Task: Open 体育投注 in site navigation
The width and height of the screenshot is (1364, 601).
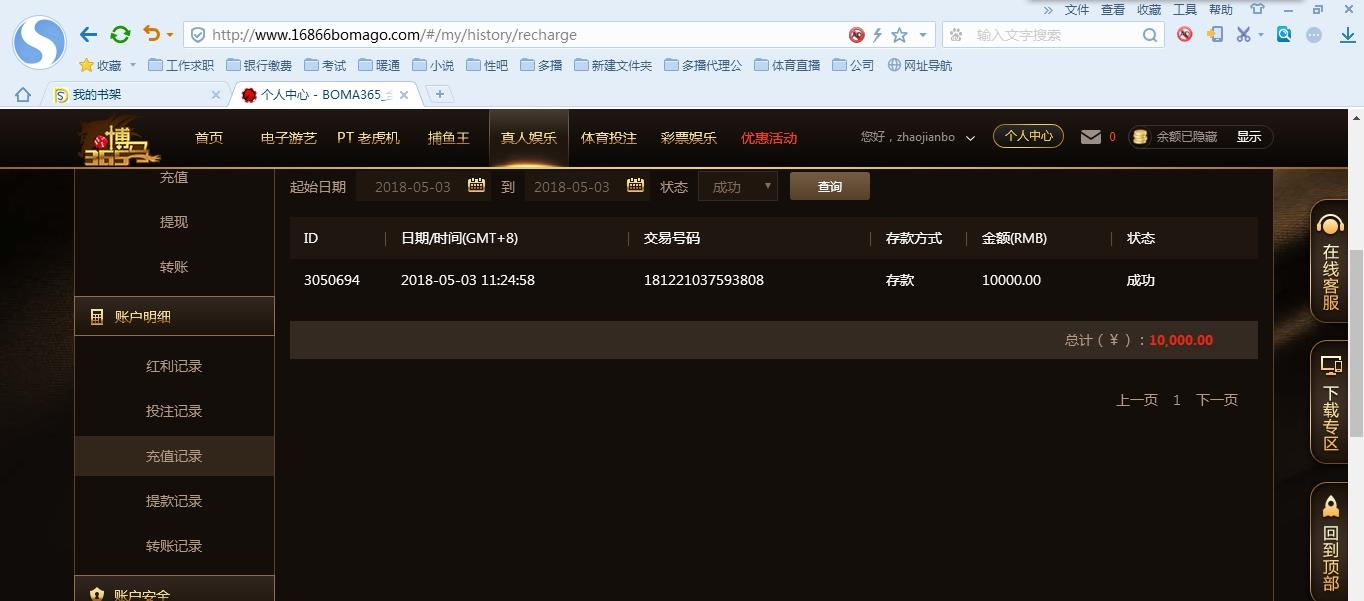Action: 608,138
